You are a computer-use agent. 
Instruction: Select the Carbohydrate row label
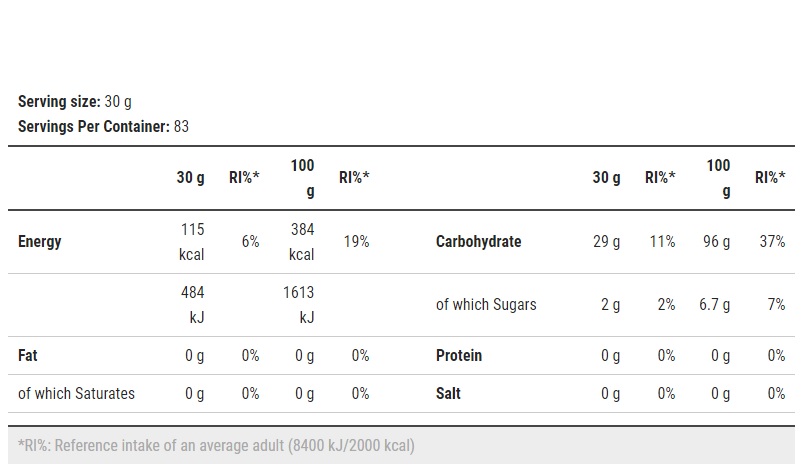[x=478, y=242]
